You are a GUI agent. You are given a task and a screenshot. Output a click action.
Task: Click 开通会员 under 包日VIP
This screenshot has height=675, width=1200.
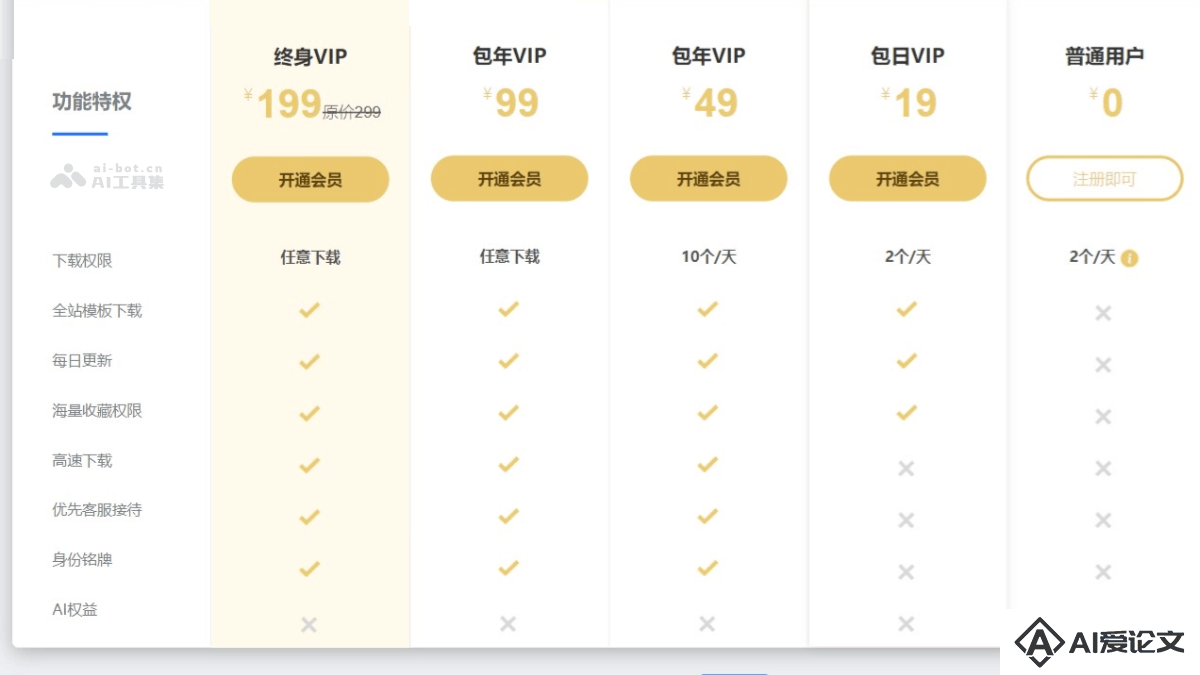click(x=907, y=179)
